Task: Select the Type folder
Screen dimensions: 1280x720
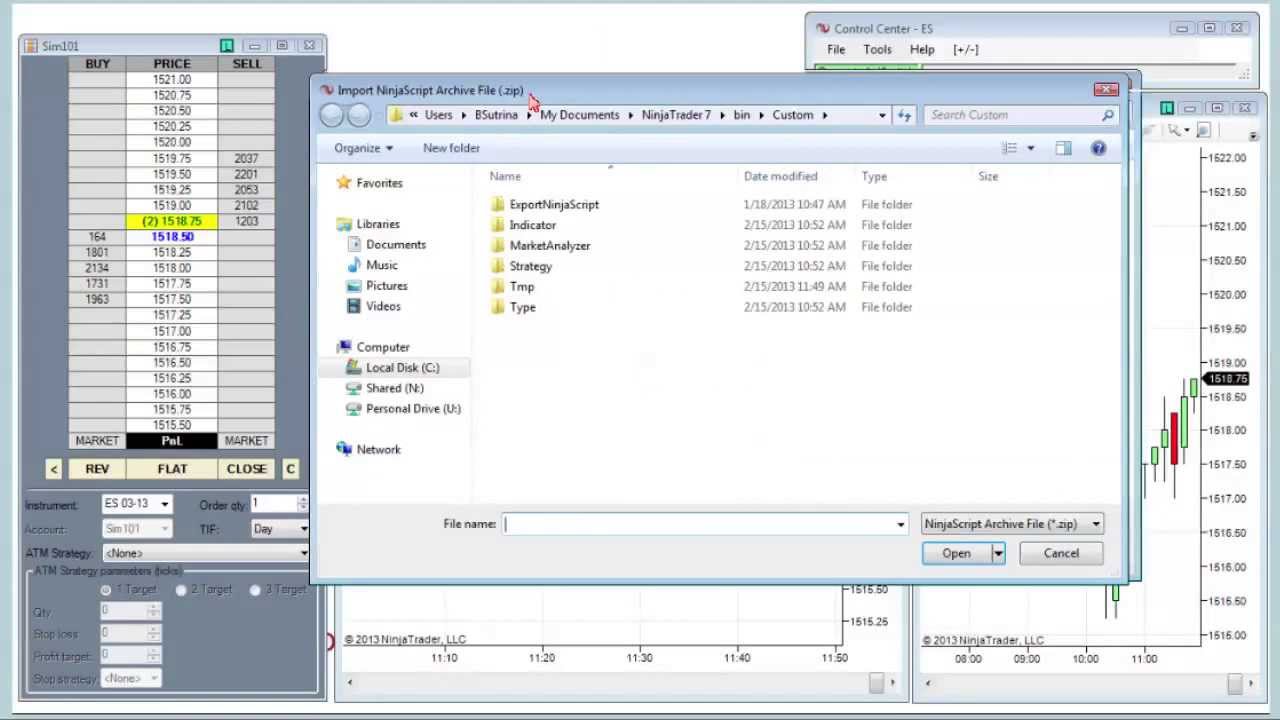Action: coord(522,307)
